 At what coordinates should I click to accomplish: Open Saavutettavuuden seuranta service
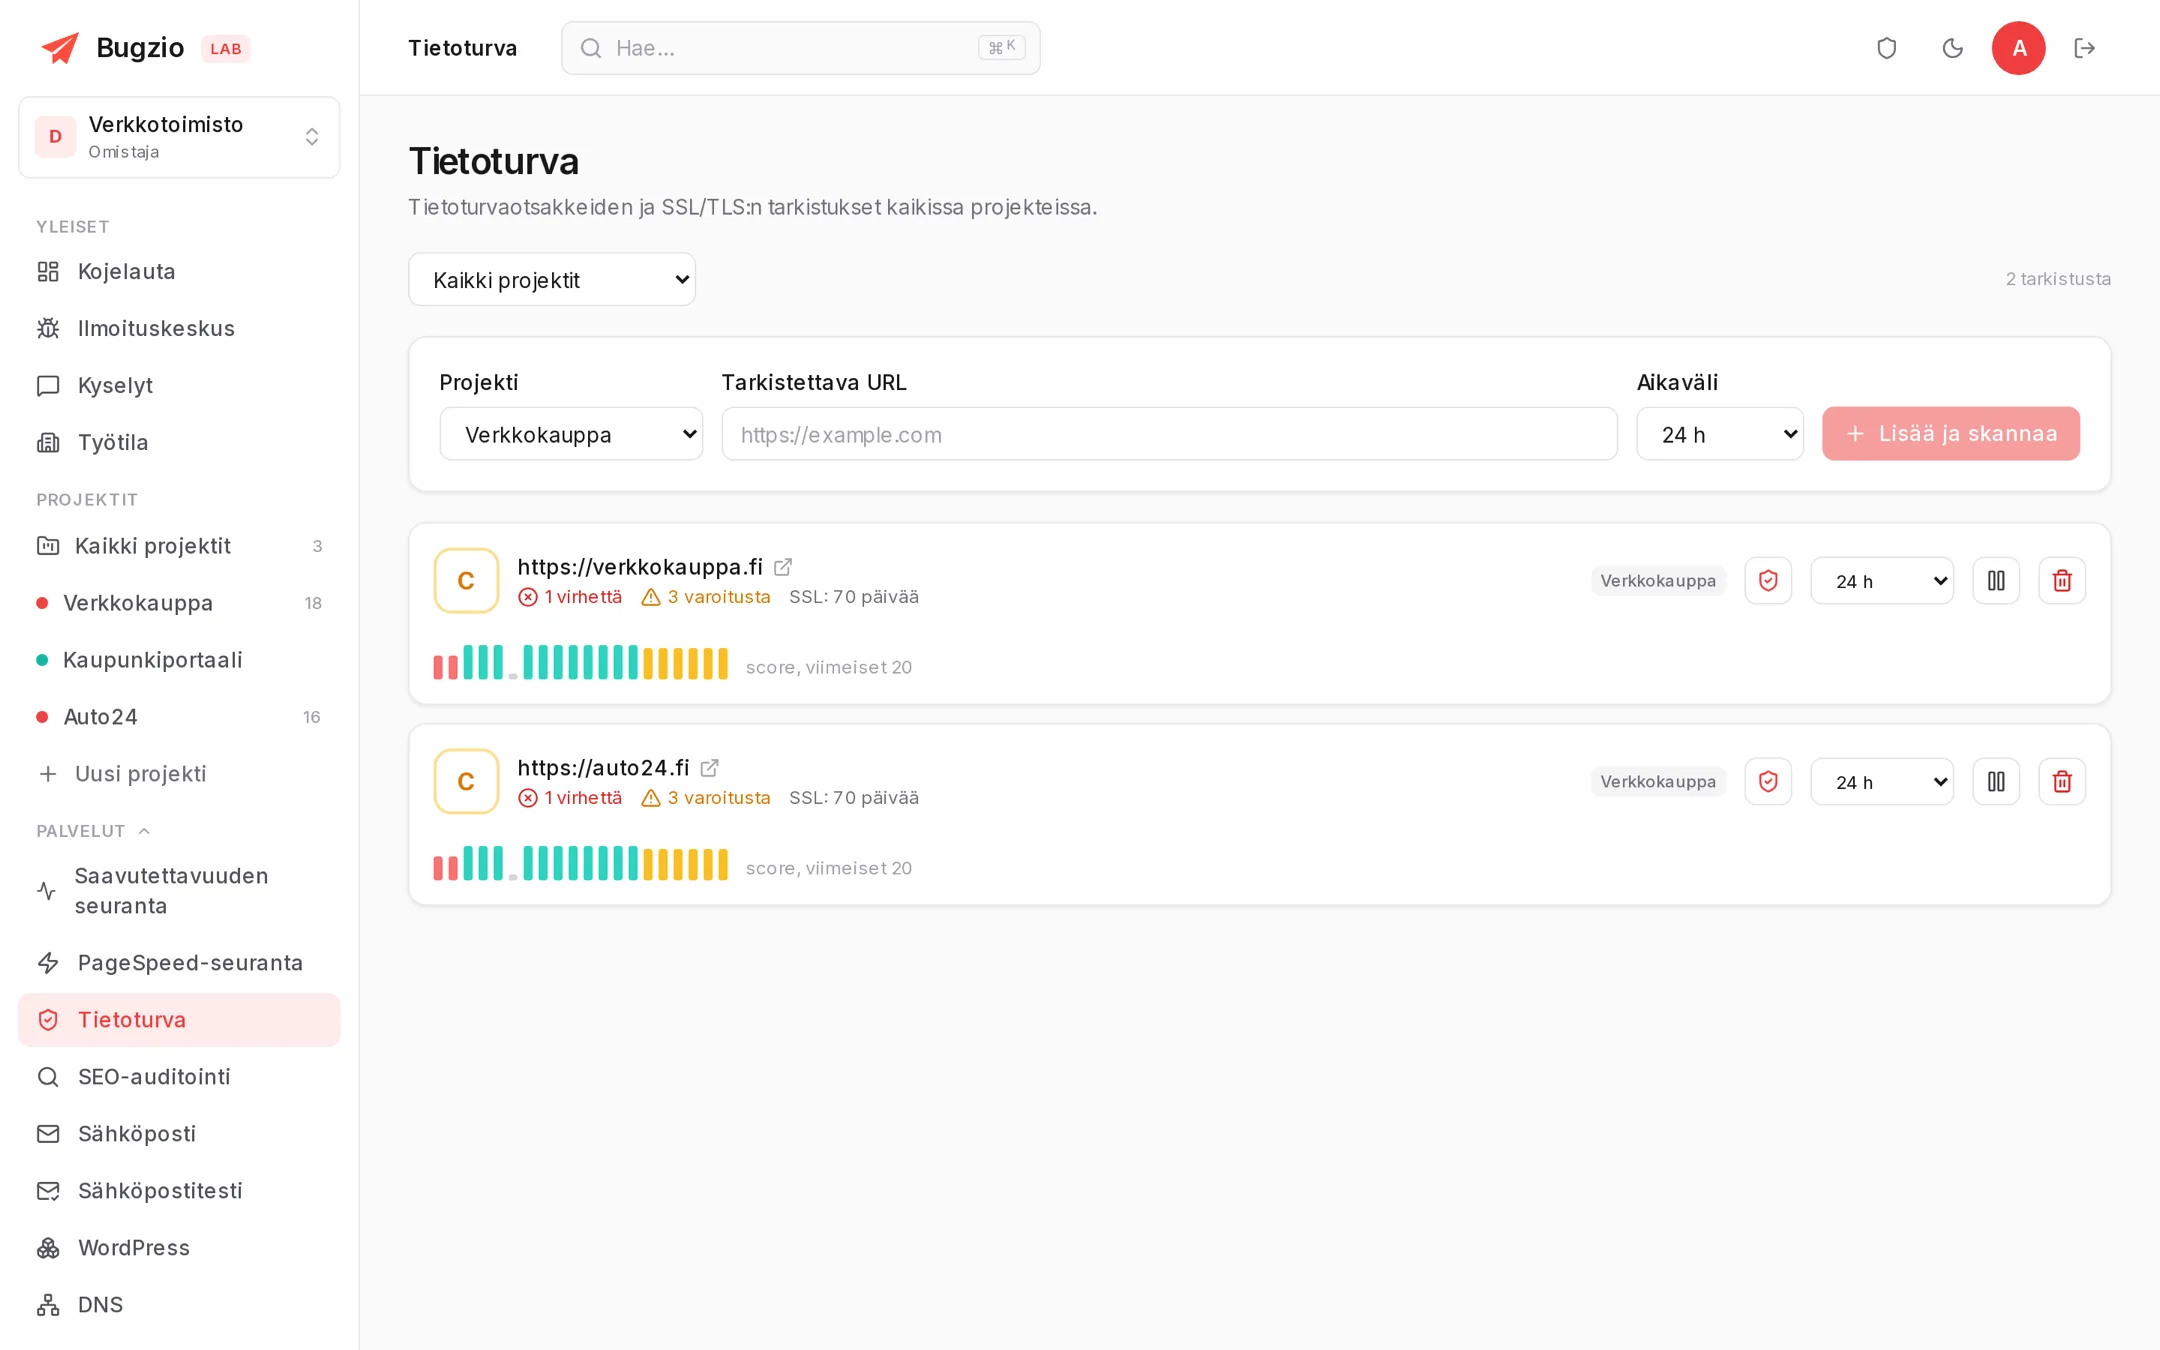click(179, 891)
